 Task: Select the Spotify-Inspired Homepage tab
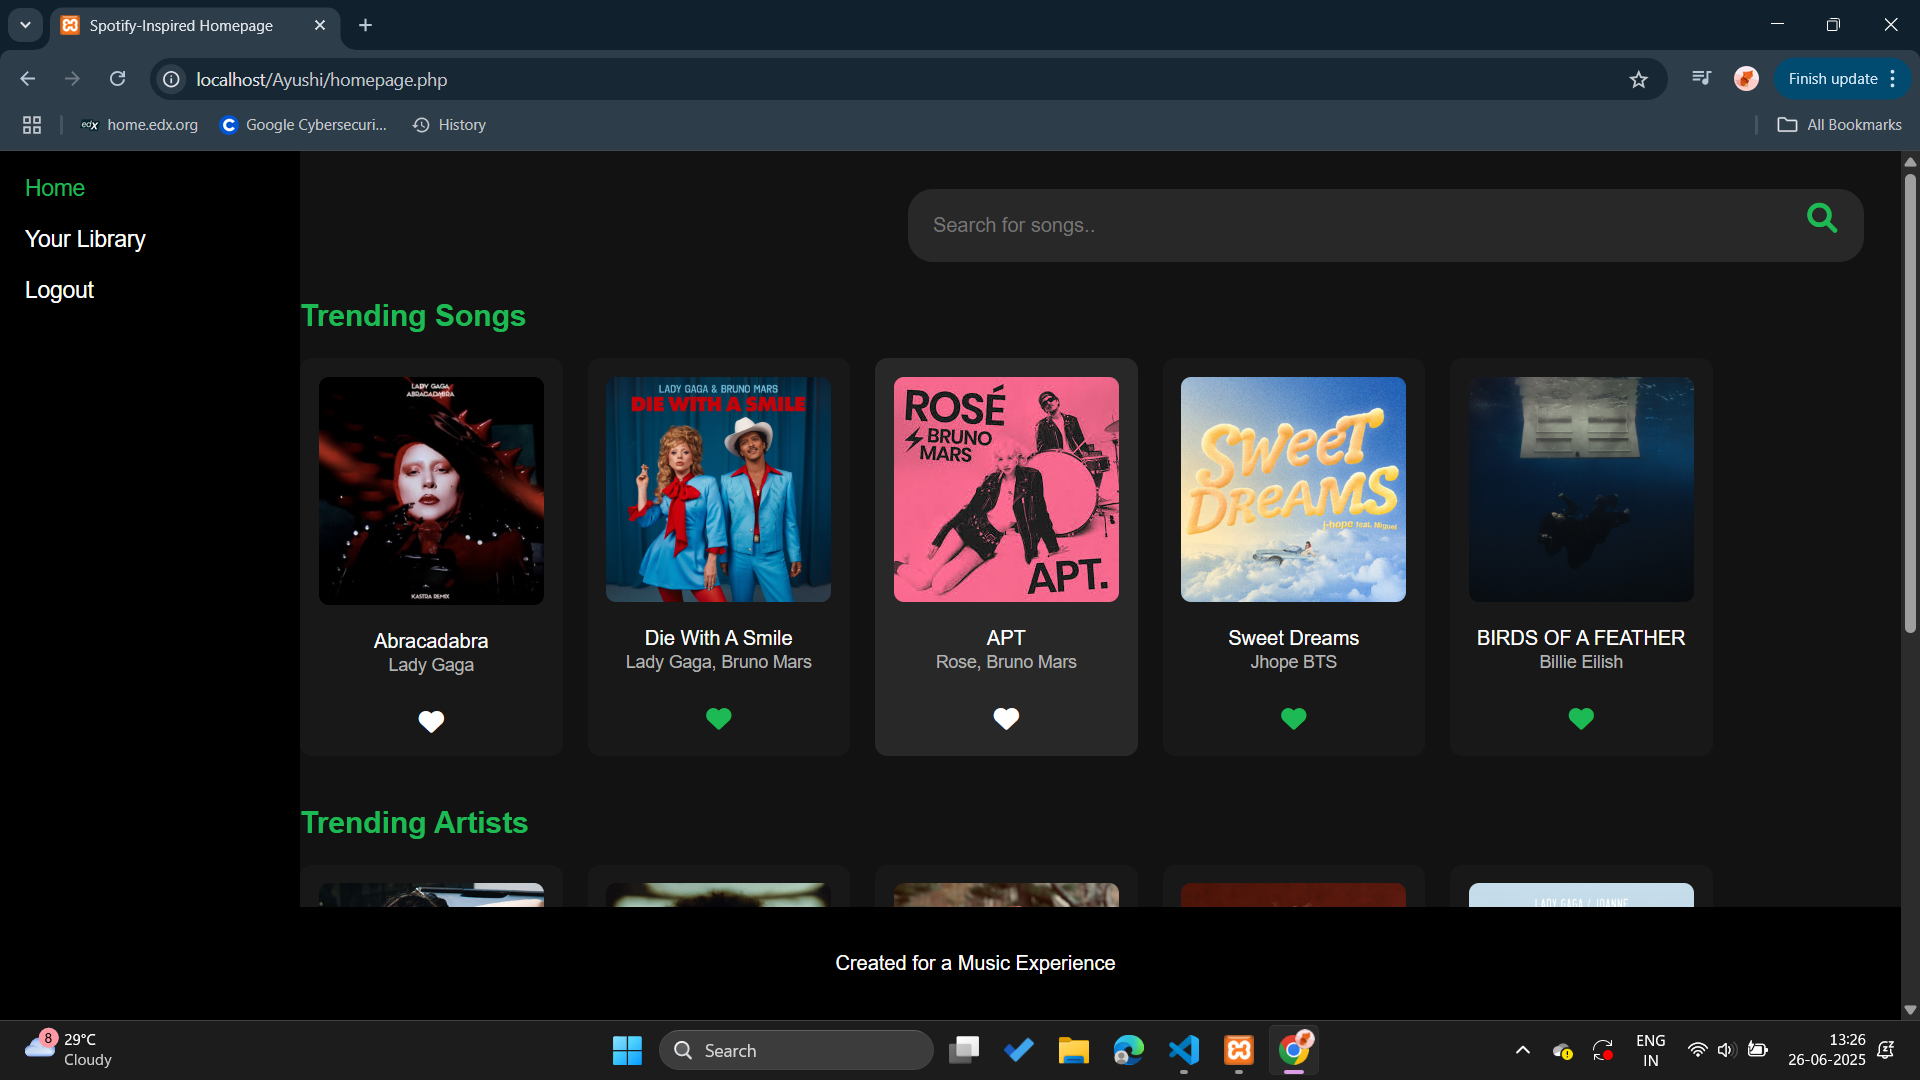pos(195,26)
